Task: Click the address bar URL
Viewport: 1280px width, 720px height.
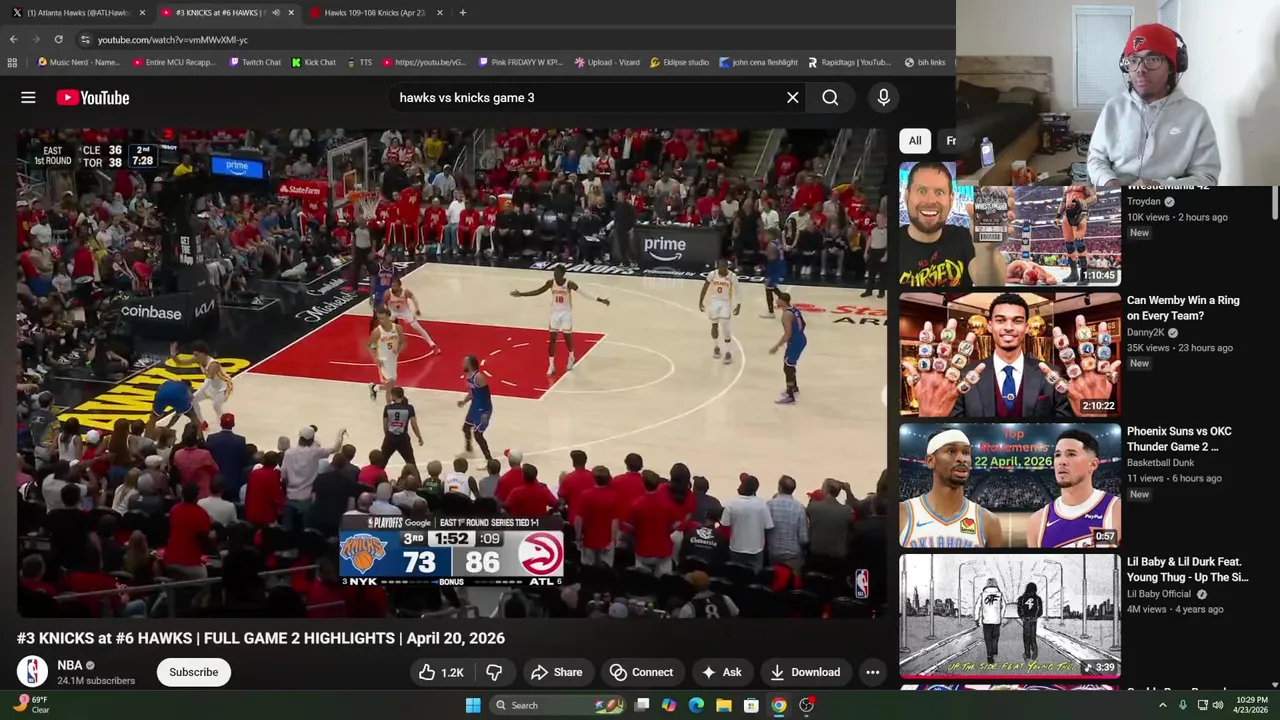Action: point(173,40)
